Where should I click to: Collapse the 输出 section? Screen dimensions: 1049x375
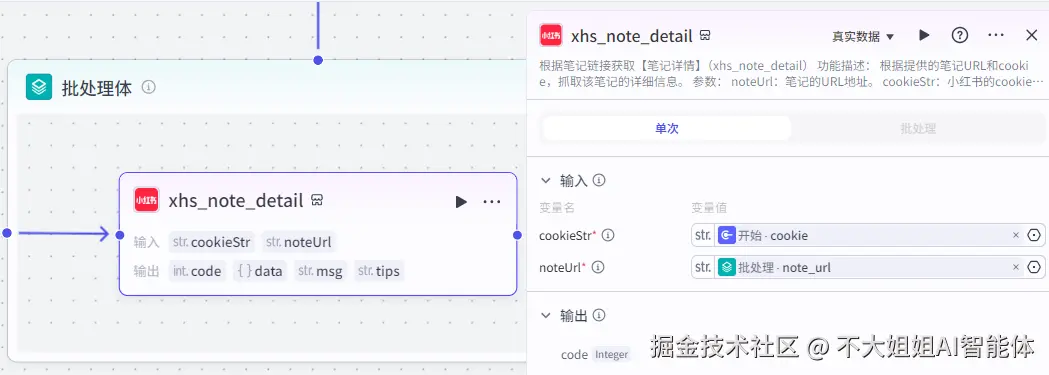(x=547, y=315)
